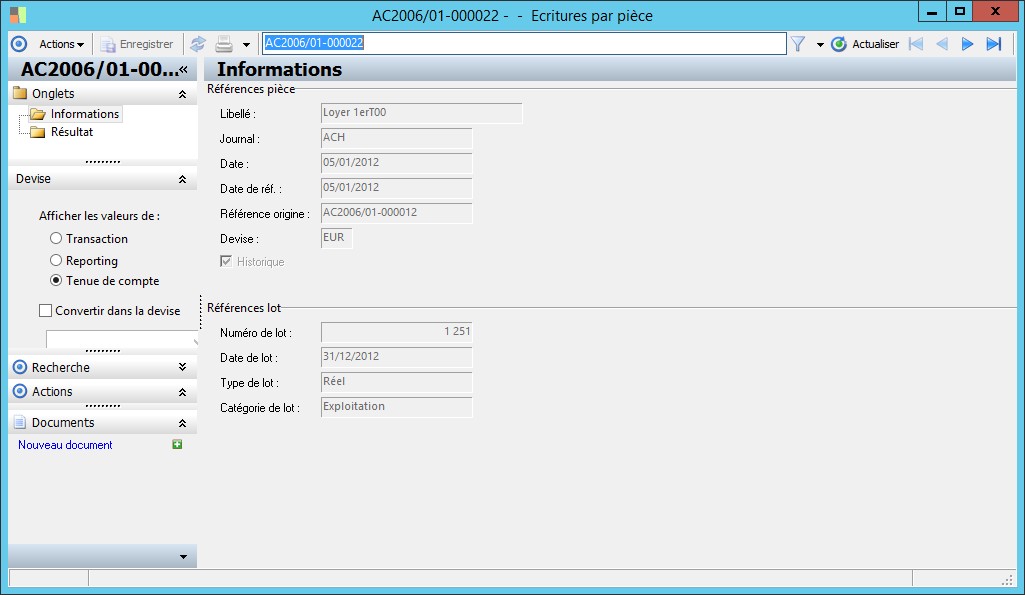The width and height of the screenshot is (1025, 595).
Task: Toggle the Historique checkbox
Action: click(x=226, y=262)
